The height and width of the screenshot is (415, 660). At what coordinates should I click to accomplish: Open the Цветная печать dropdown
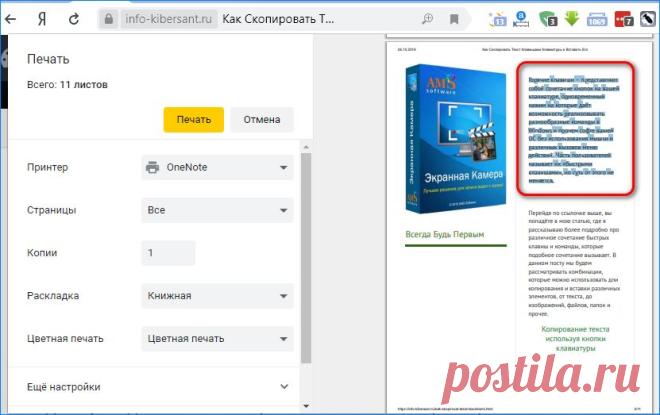pyautogui.click(x=217, y=339)
